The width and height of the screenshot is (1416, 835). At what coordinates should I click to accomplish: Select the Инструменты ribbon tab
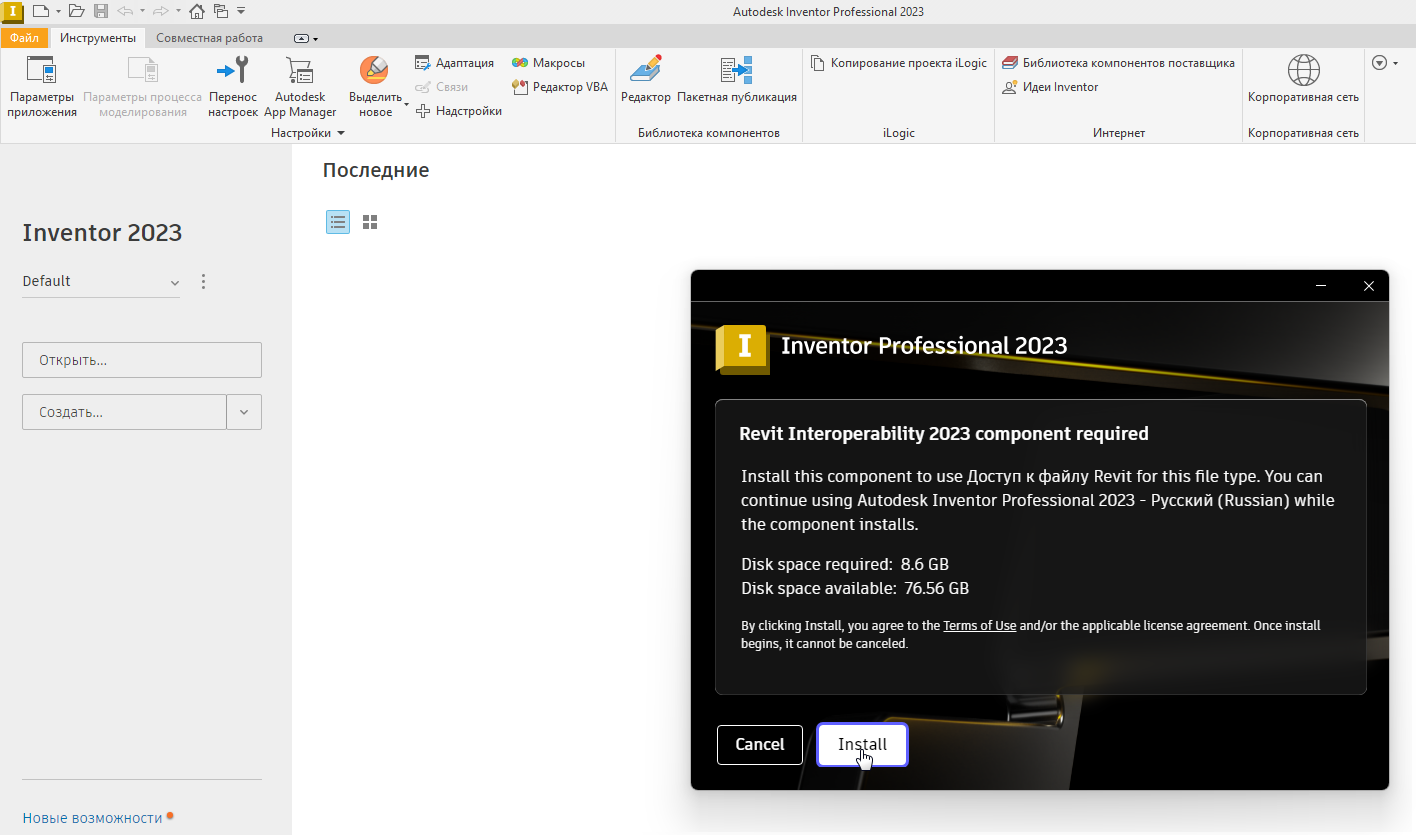[98, 38]
